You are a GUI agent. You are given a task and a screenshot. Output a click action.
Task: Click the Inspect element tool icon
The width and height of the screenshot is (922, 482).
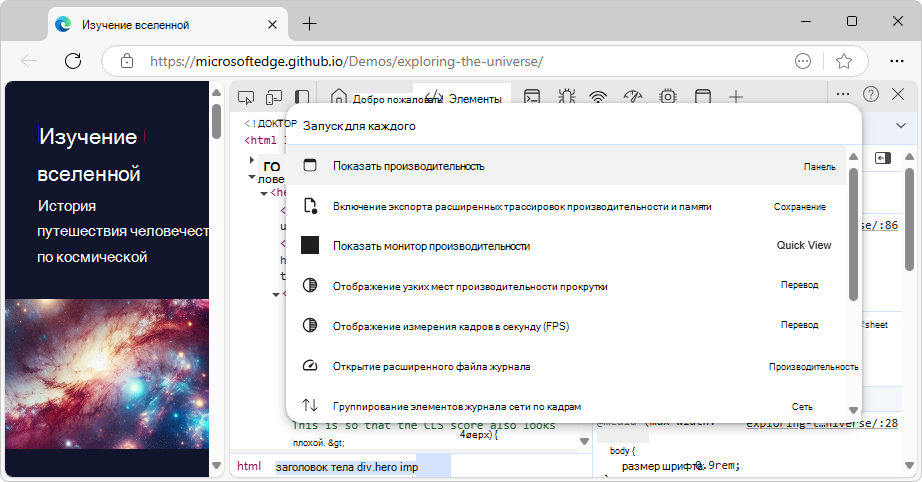click(245, 97)
